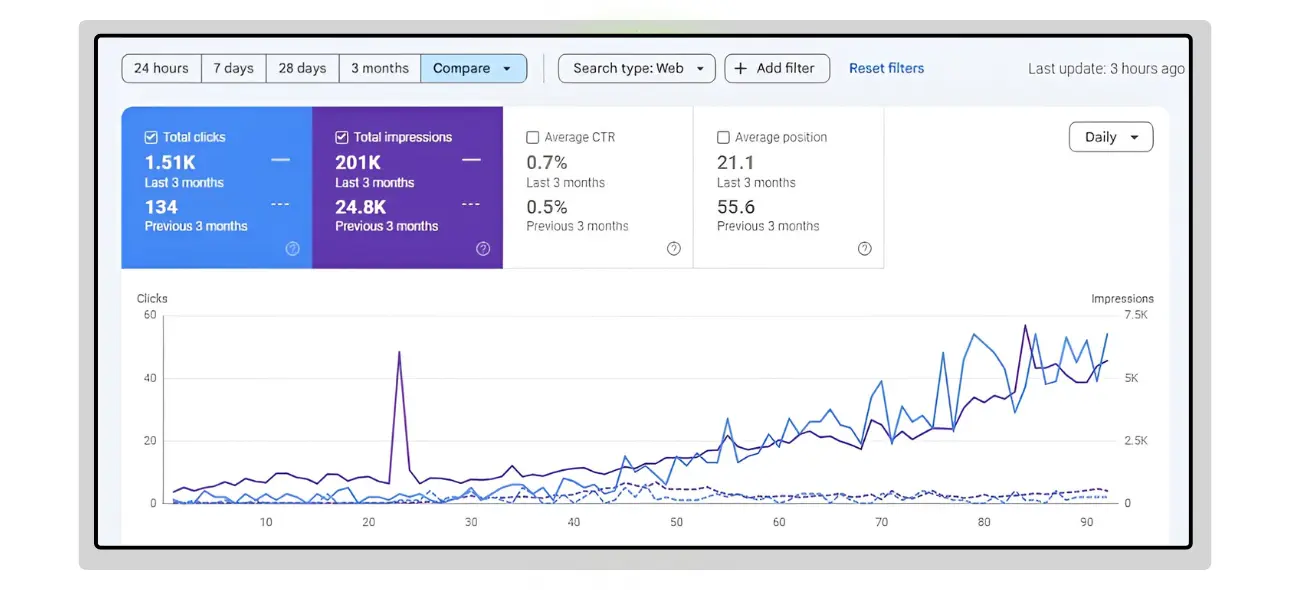Open the Total impressions help tooltip icon

[x=483, y=248]
